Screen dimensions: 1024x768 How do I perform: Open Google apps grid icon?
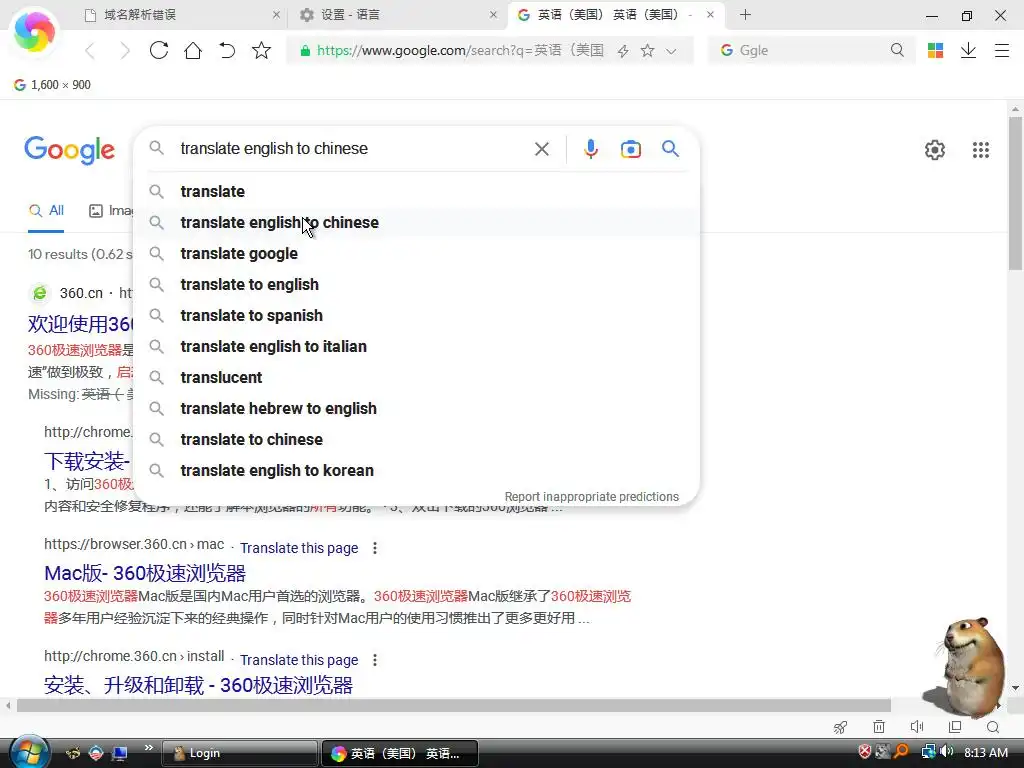tap(981, 150)
